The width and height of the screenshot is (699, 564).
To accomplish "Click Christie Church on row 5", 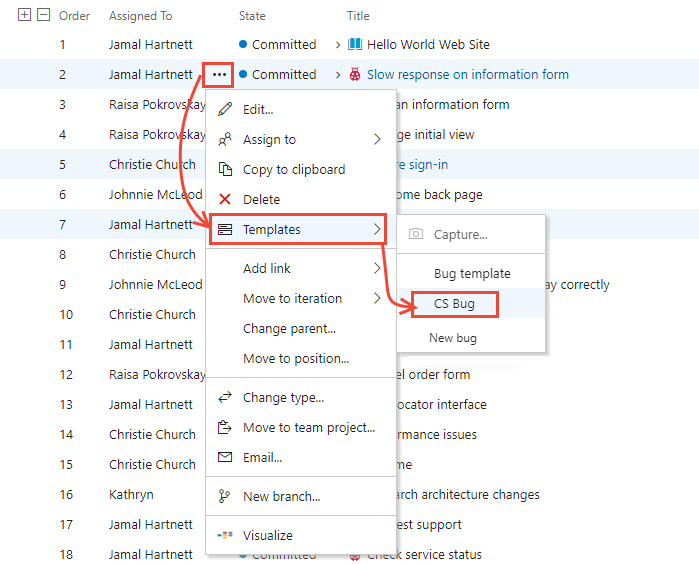I will [152, 165].
